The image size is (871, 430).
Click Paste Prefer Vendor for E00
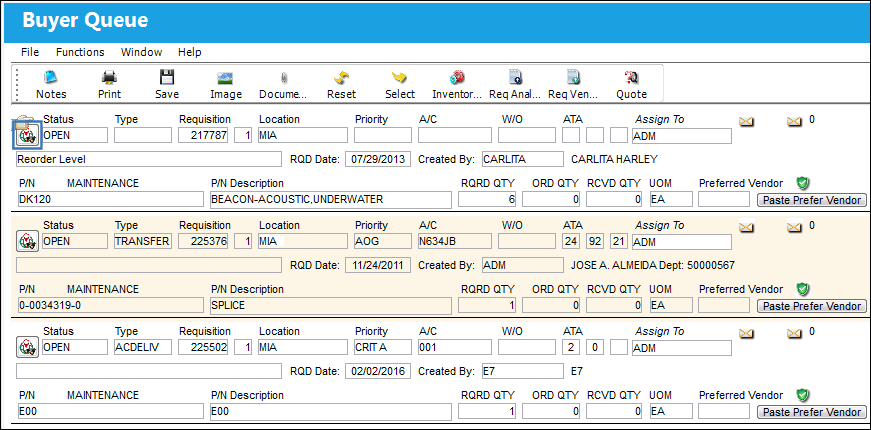click(811, 412)
